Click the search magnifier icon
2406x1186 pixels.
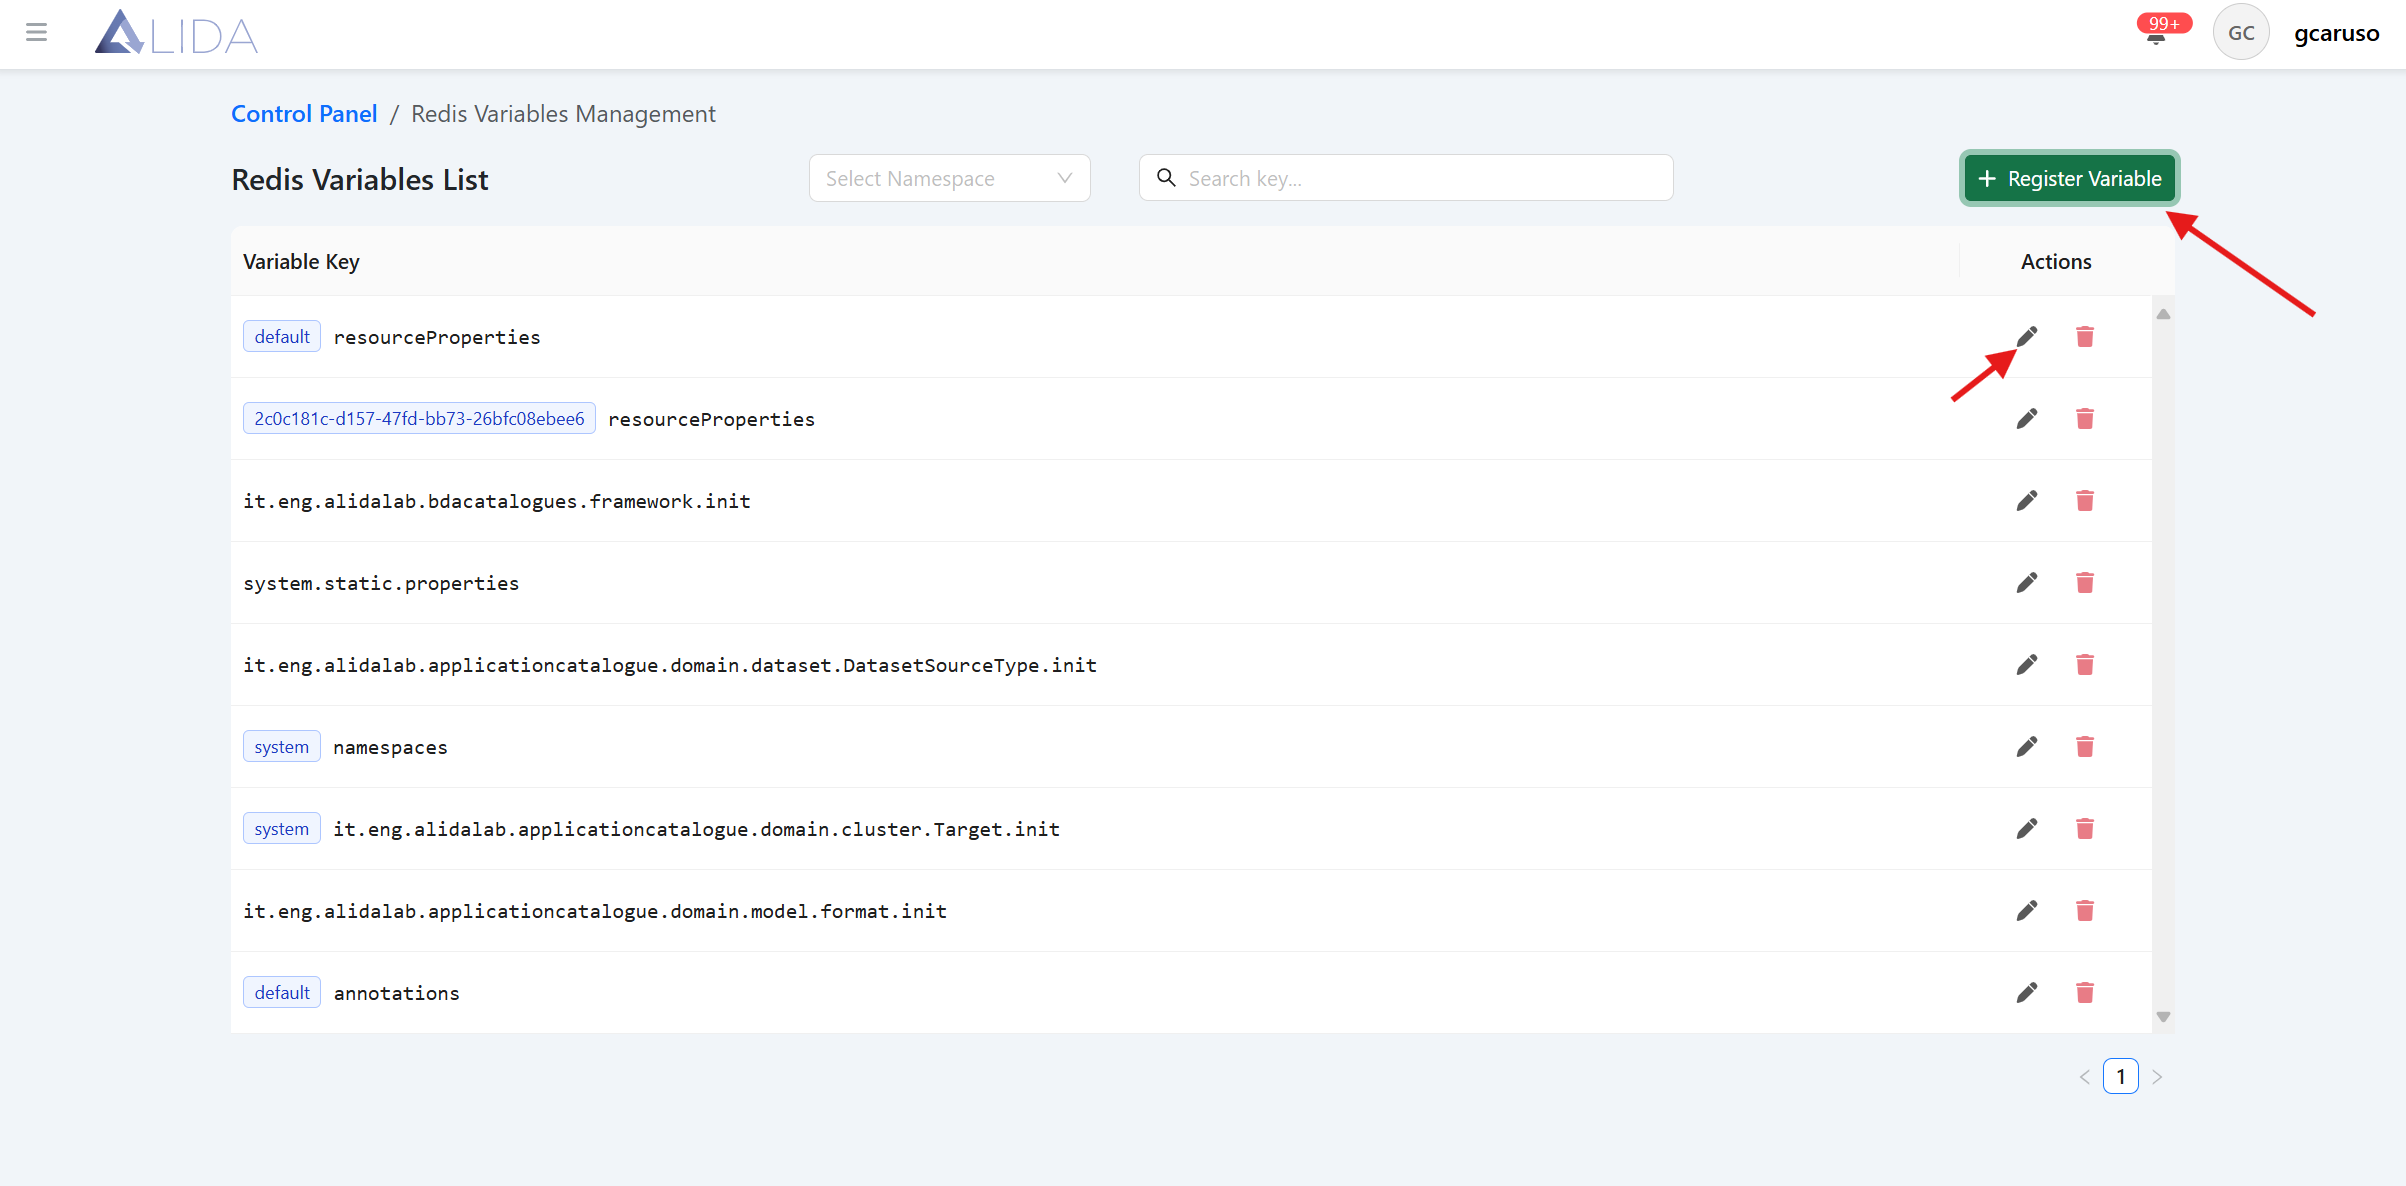[1166, 178]
